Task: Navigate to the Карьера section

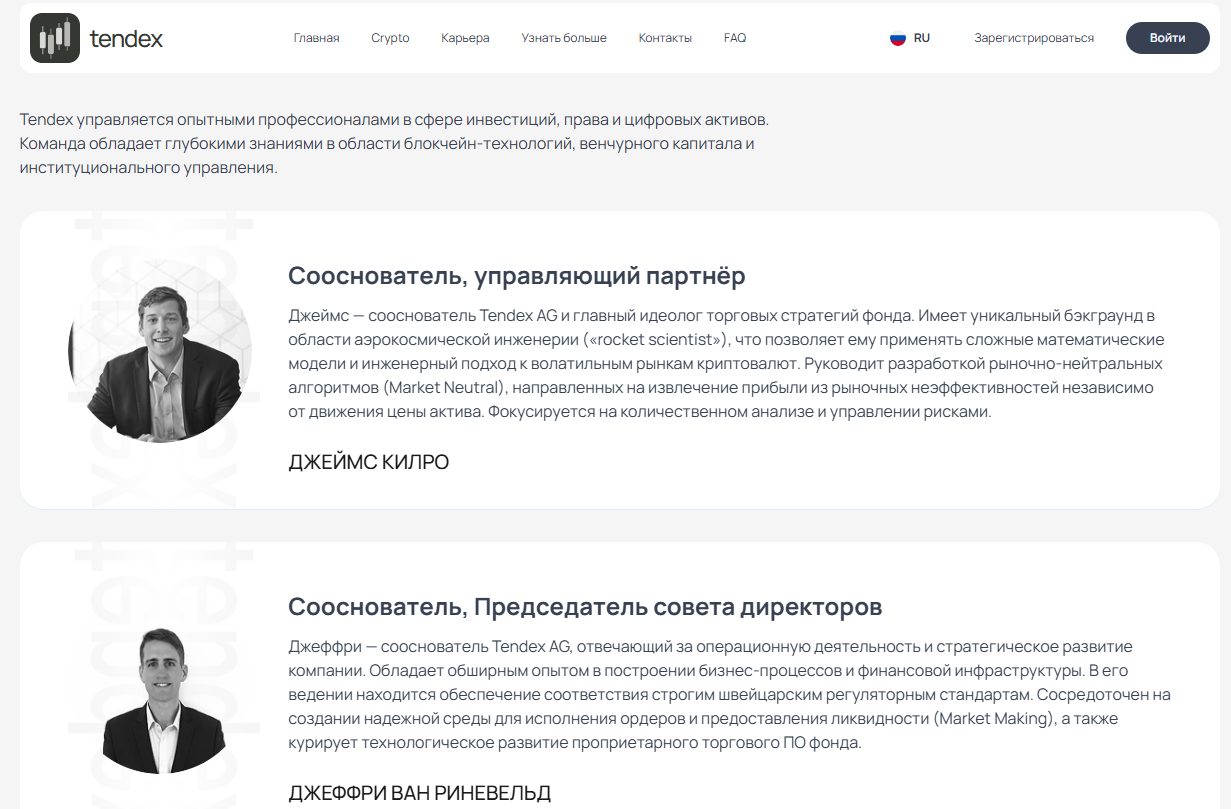Action: (465, 38)
